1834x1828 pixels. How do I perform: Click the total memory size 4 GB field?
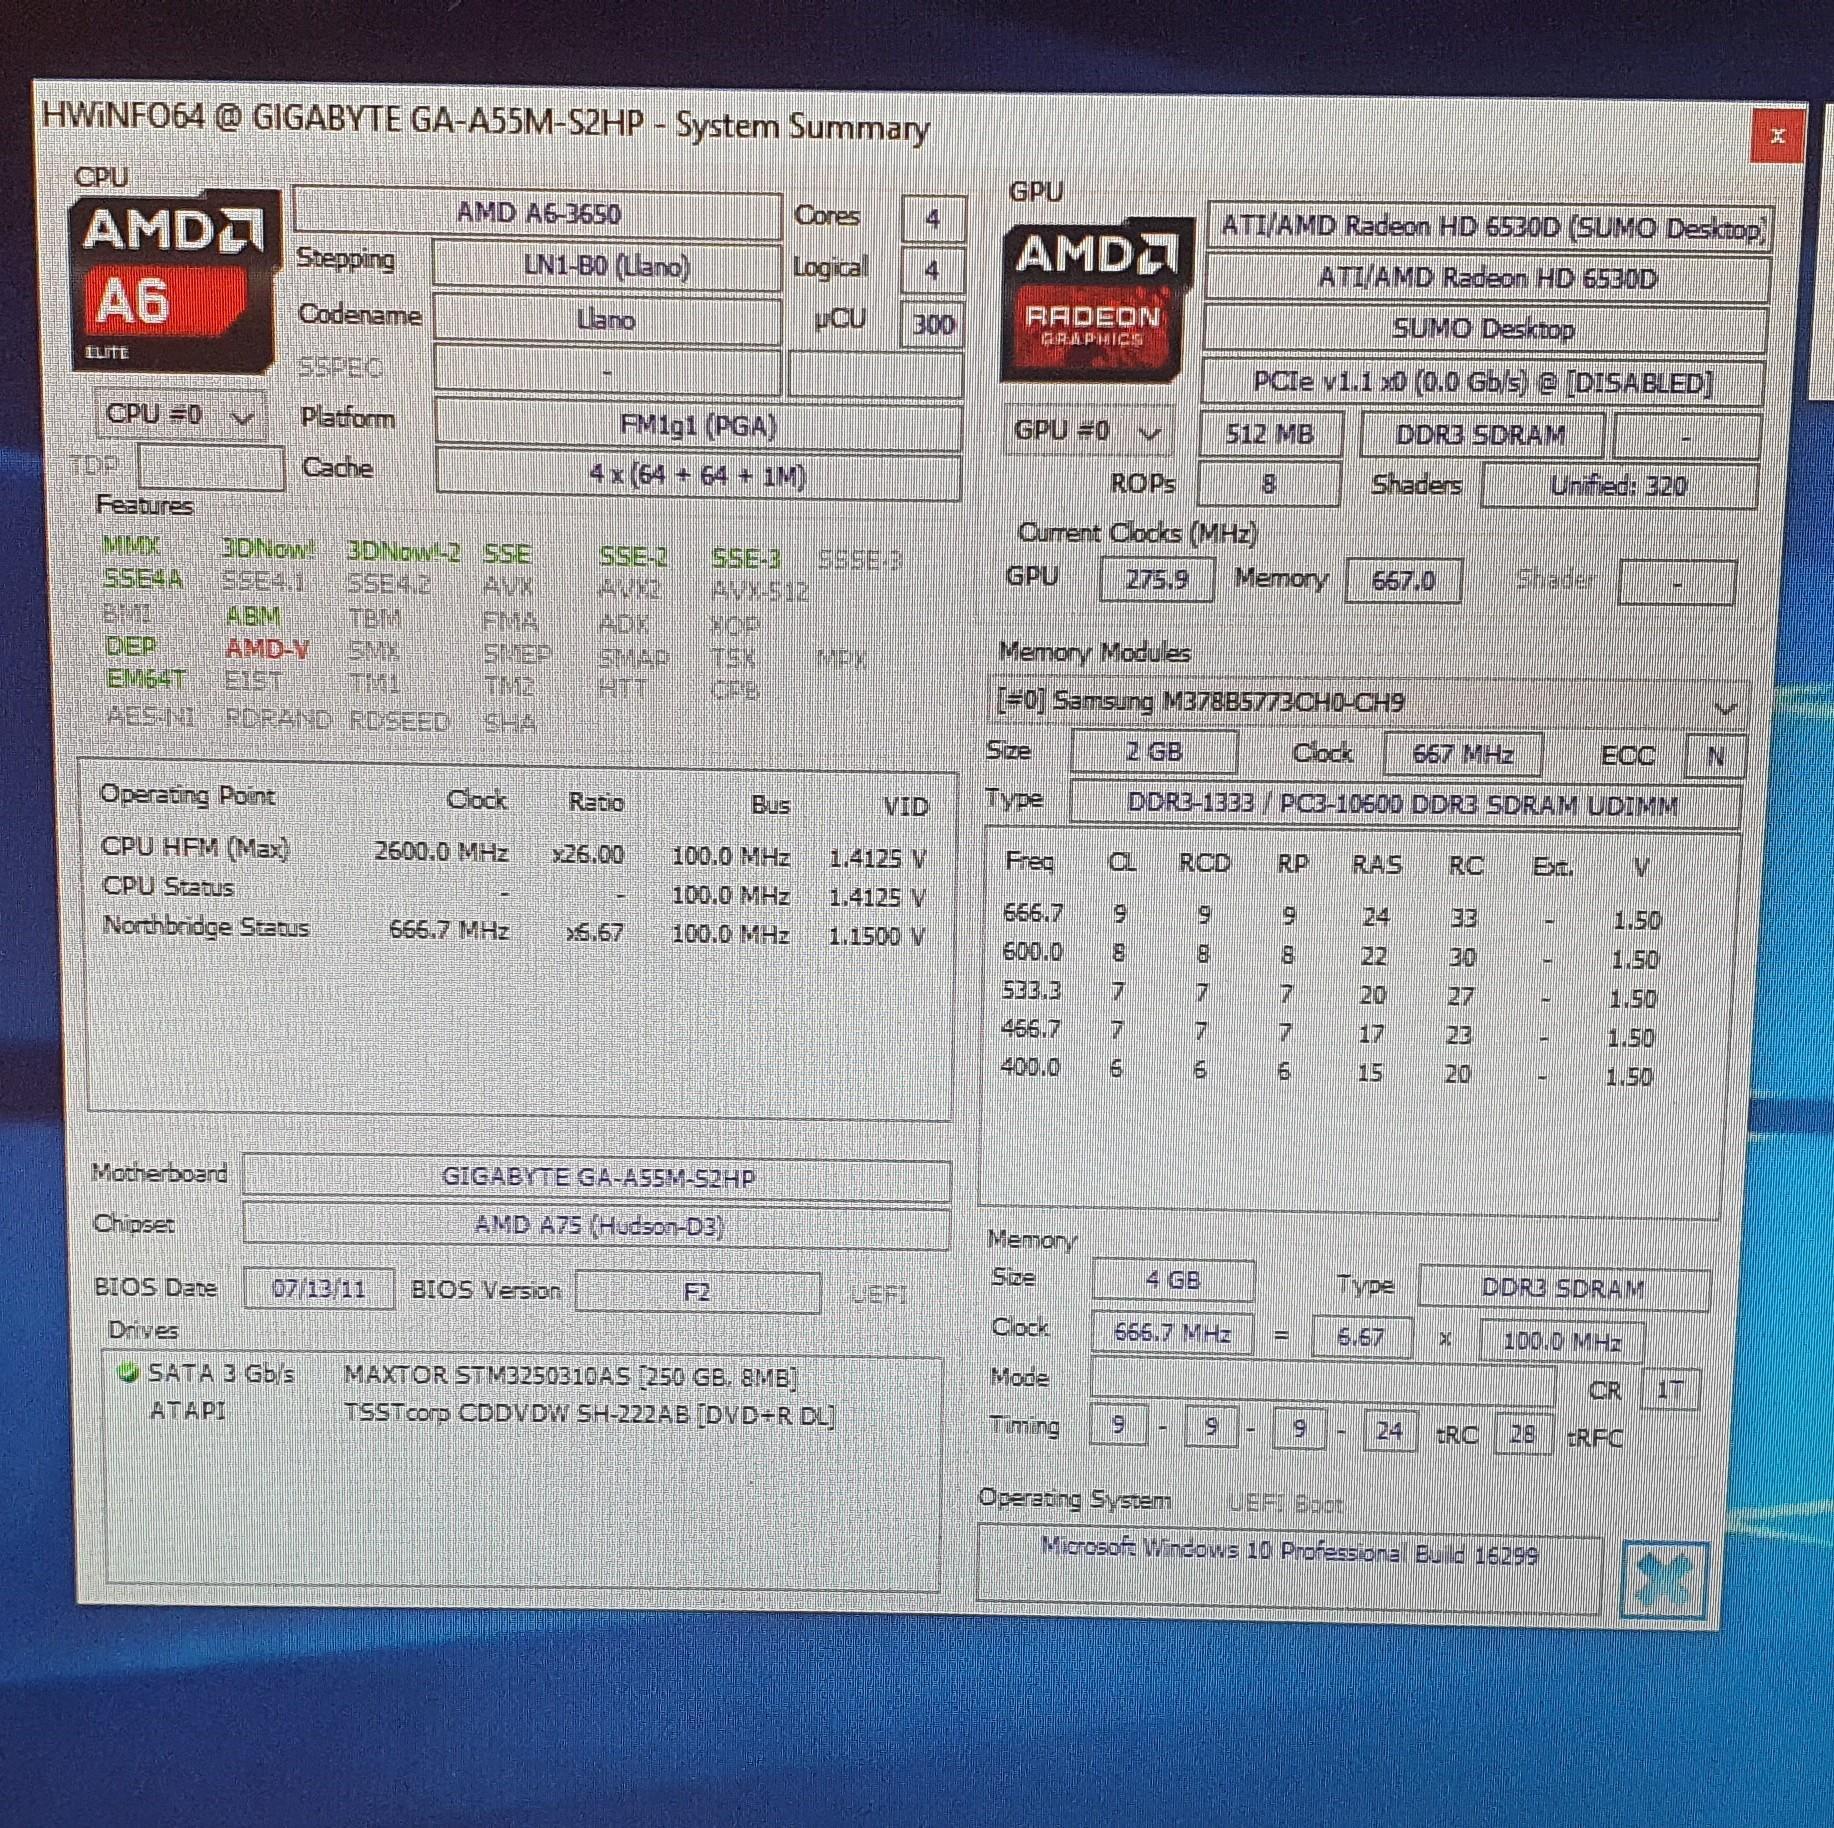pos(1173,1280)
